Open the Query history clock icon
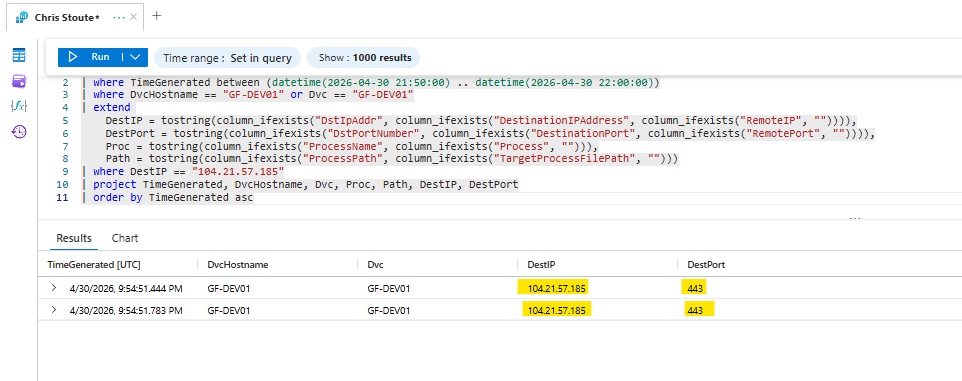This screenshot has width=962, height=381. pyautogui.click(x=19, y=131)
